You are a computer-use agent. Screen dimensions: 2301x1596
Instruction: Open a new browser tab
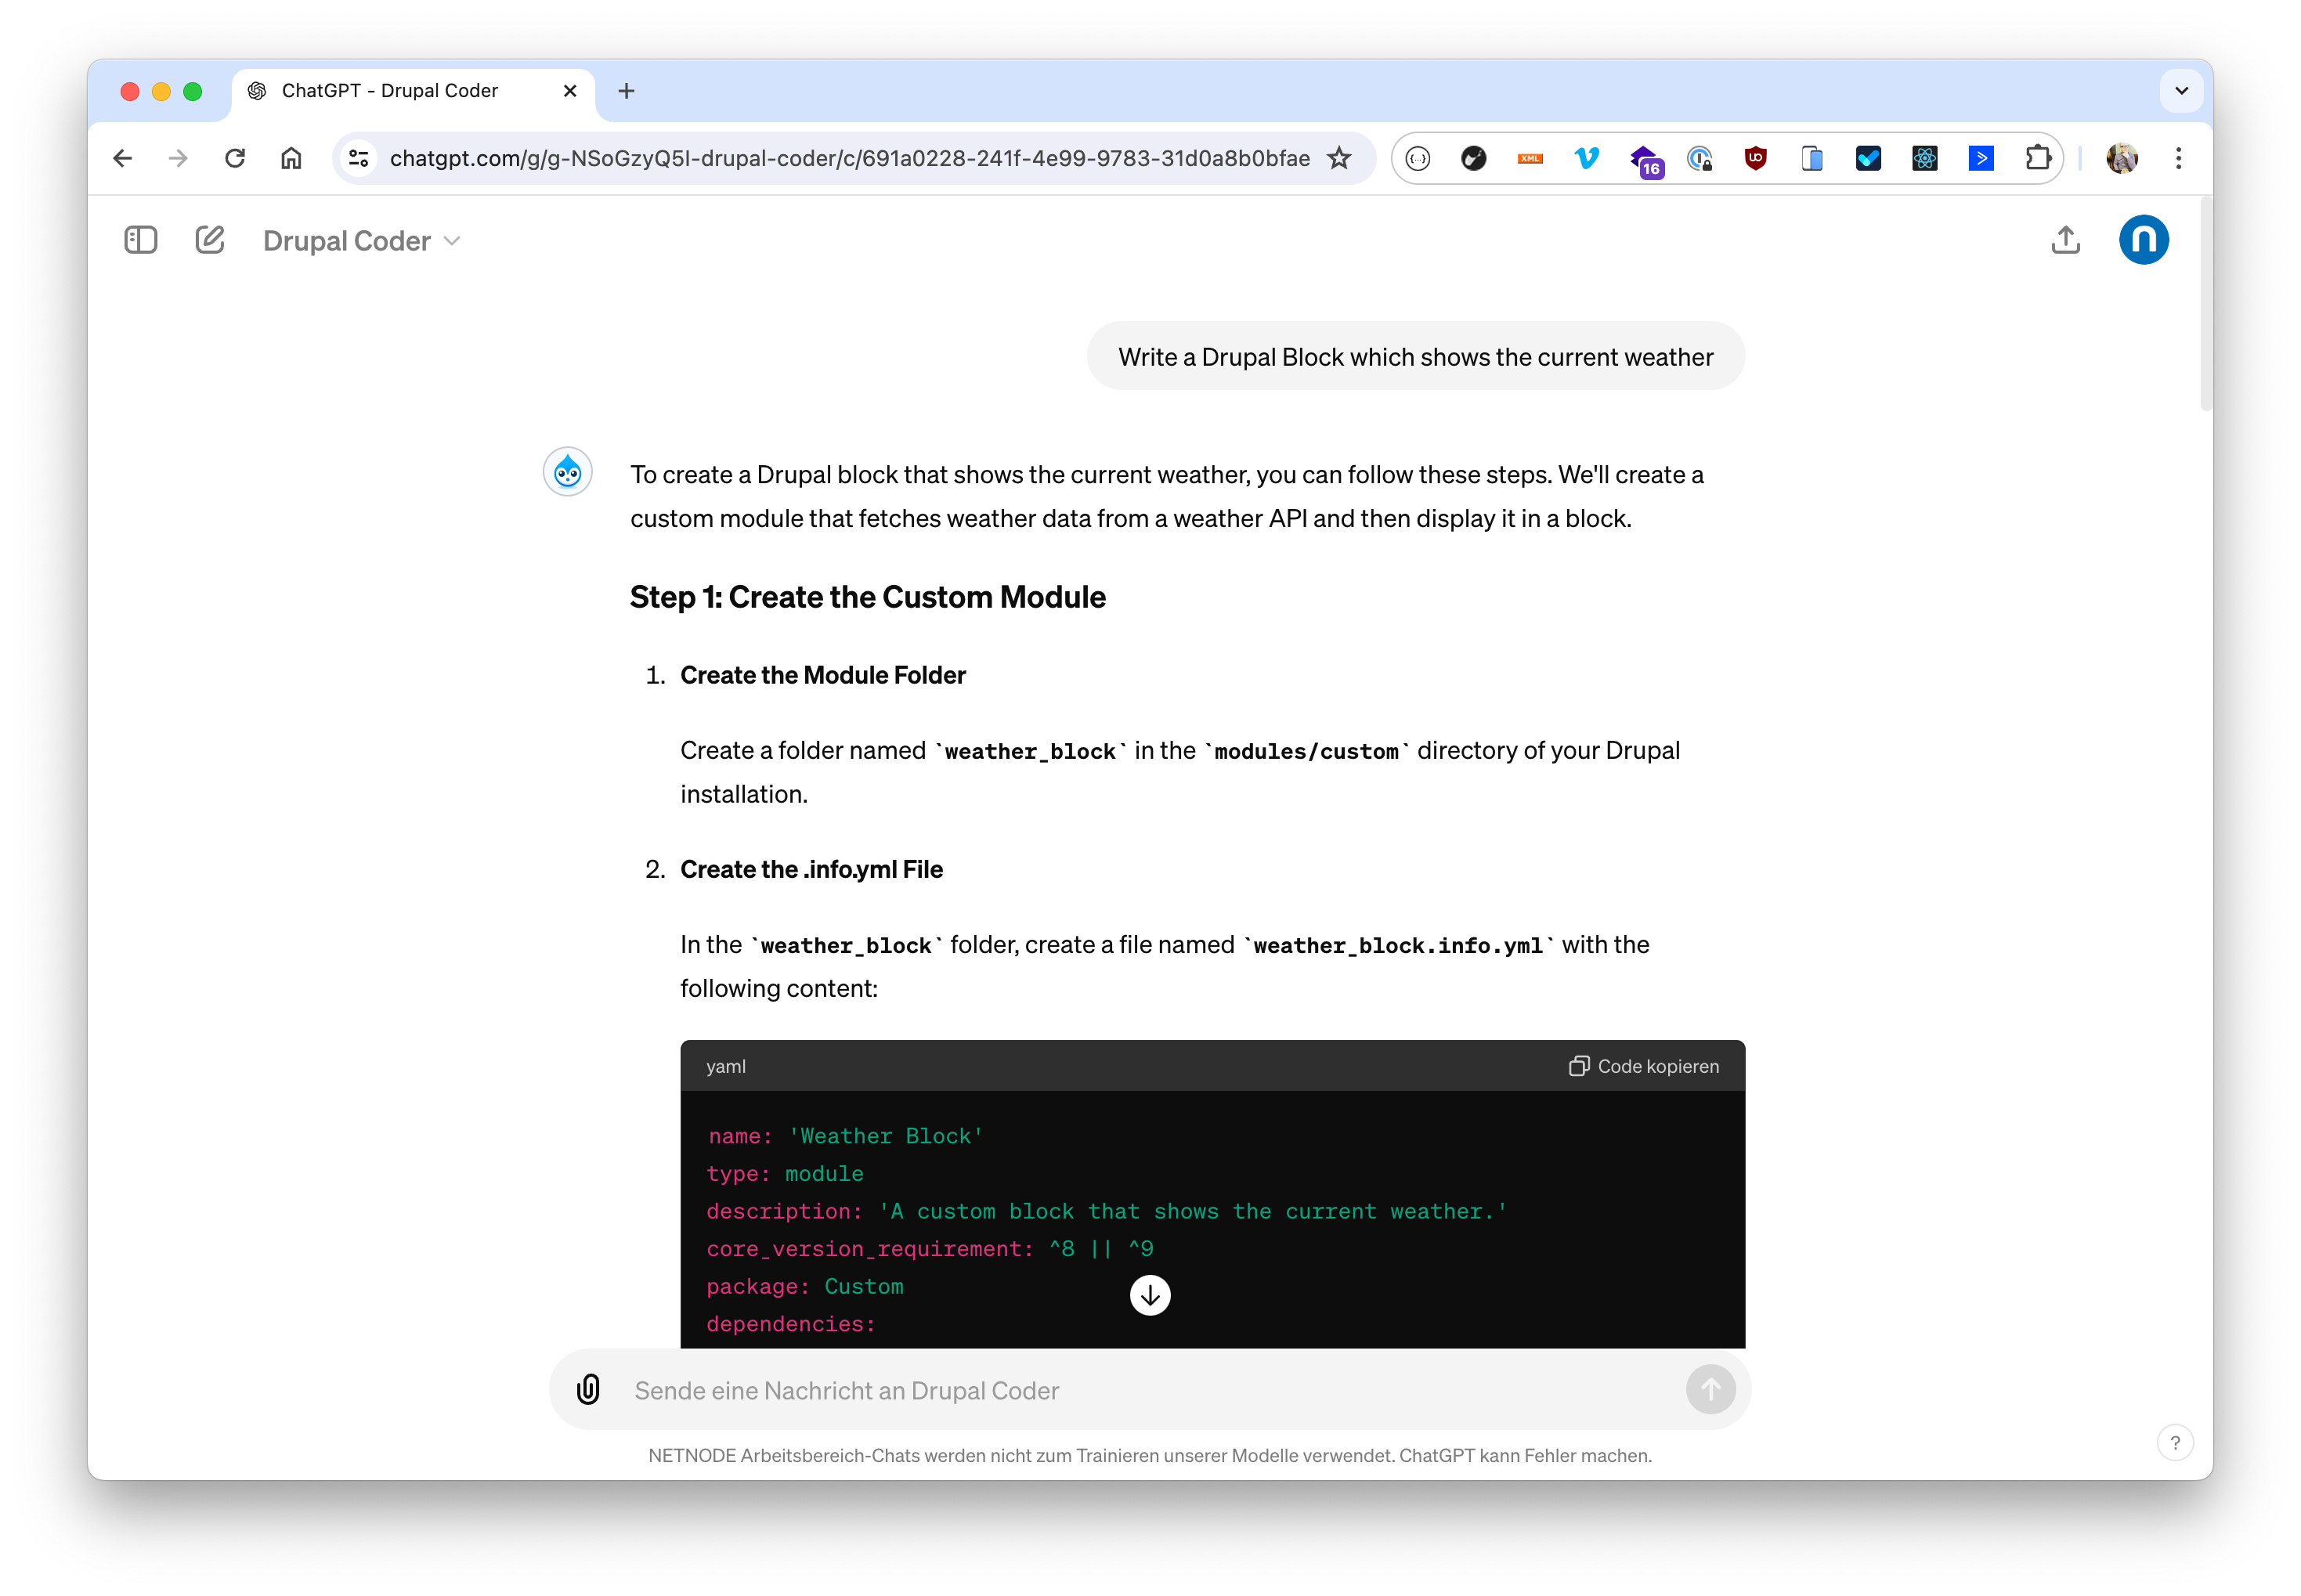pos(626,91)
